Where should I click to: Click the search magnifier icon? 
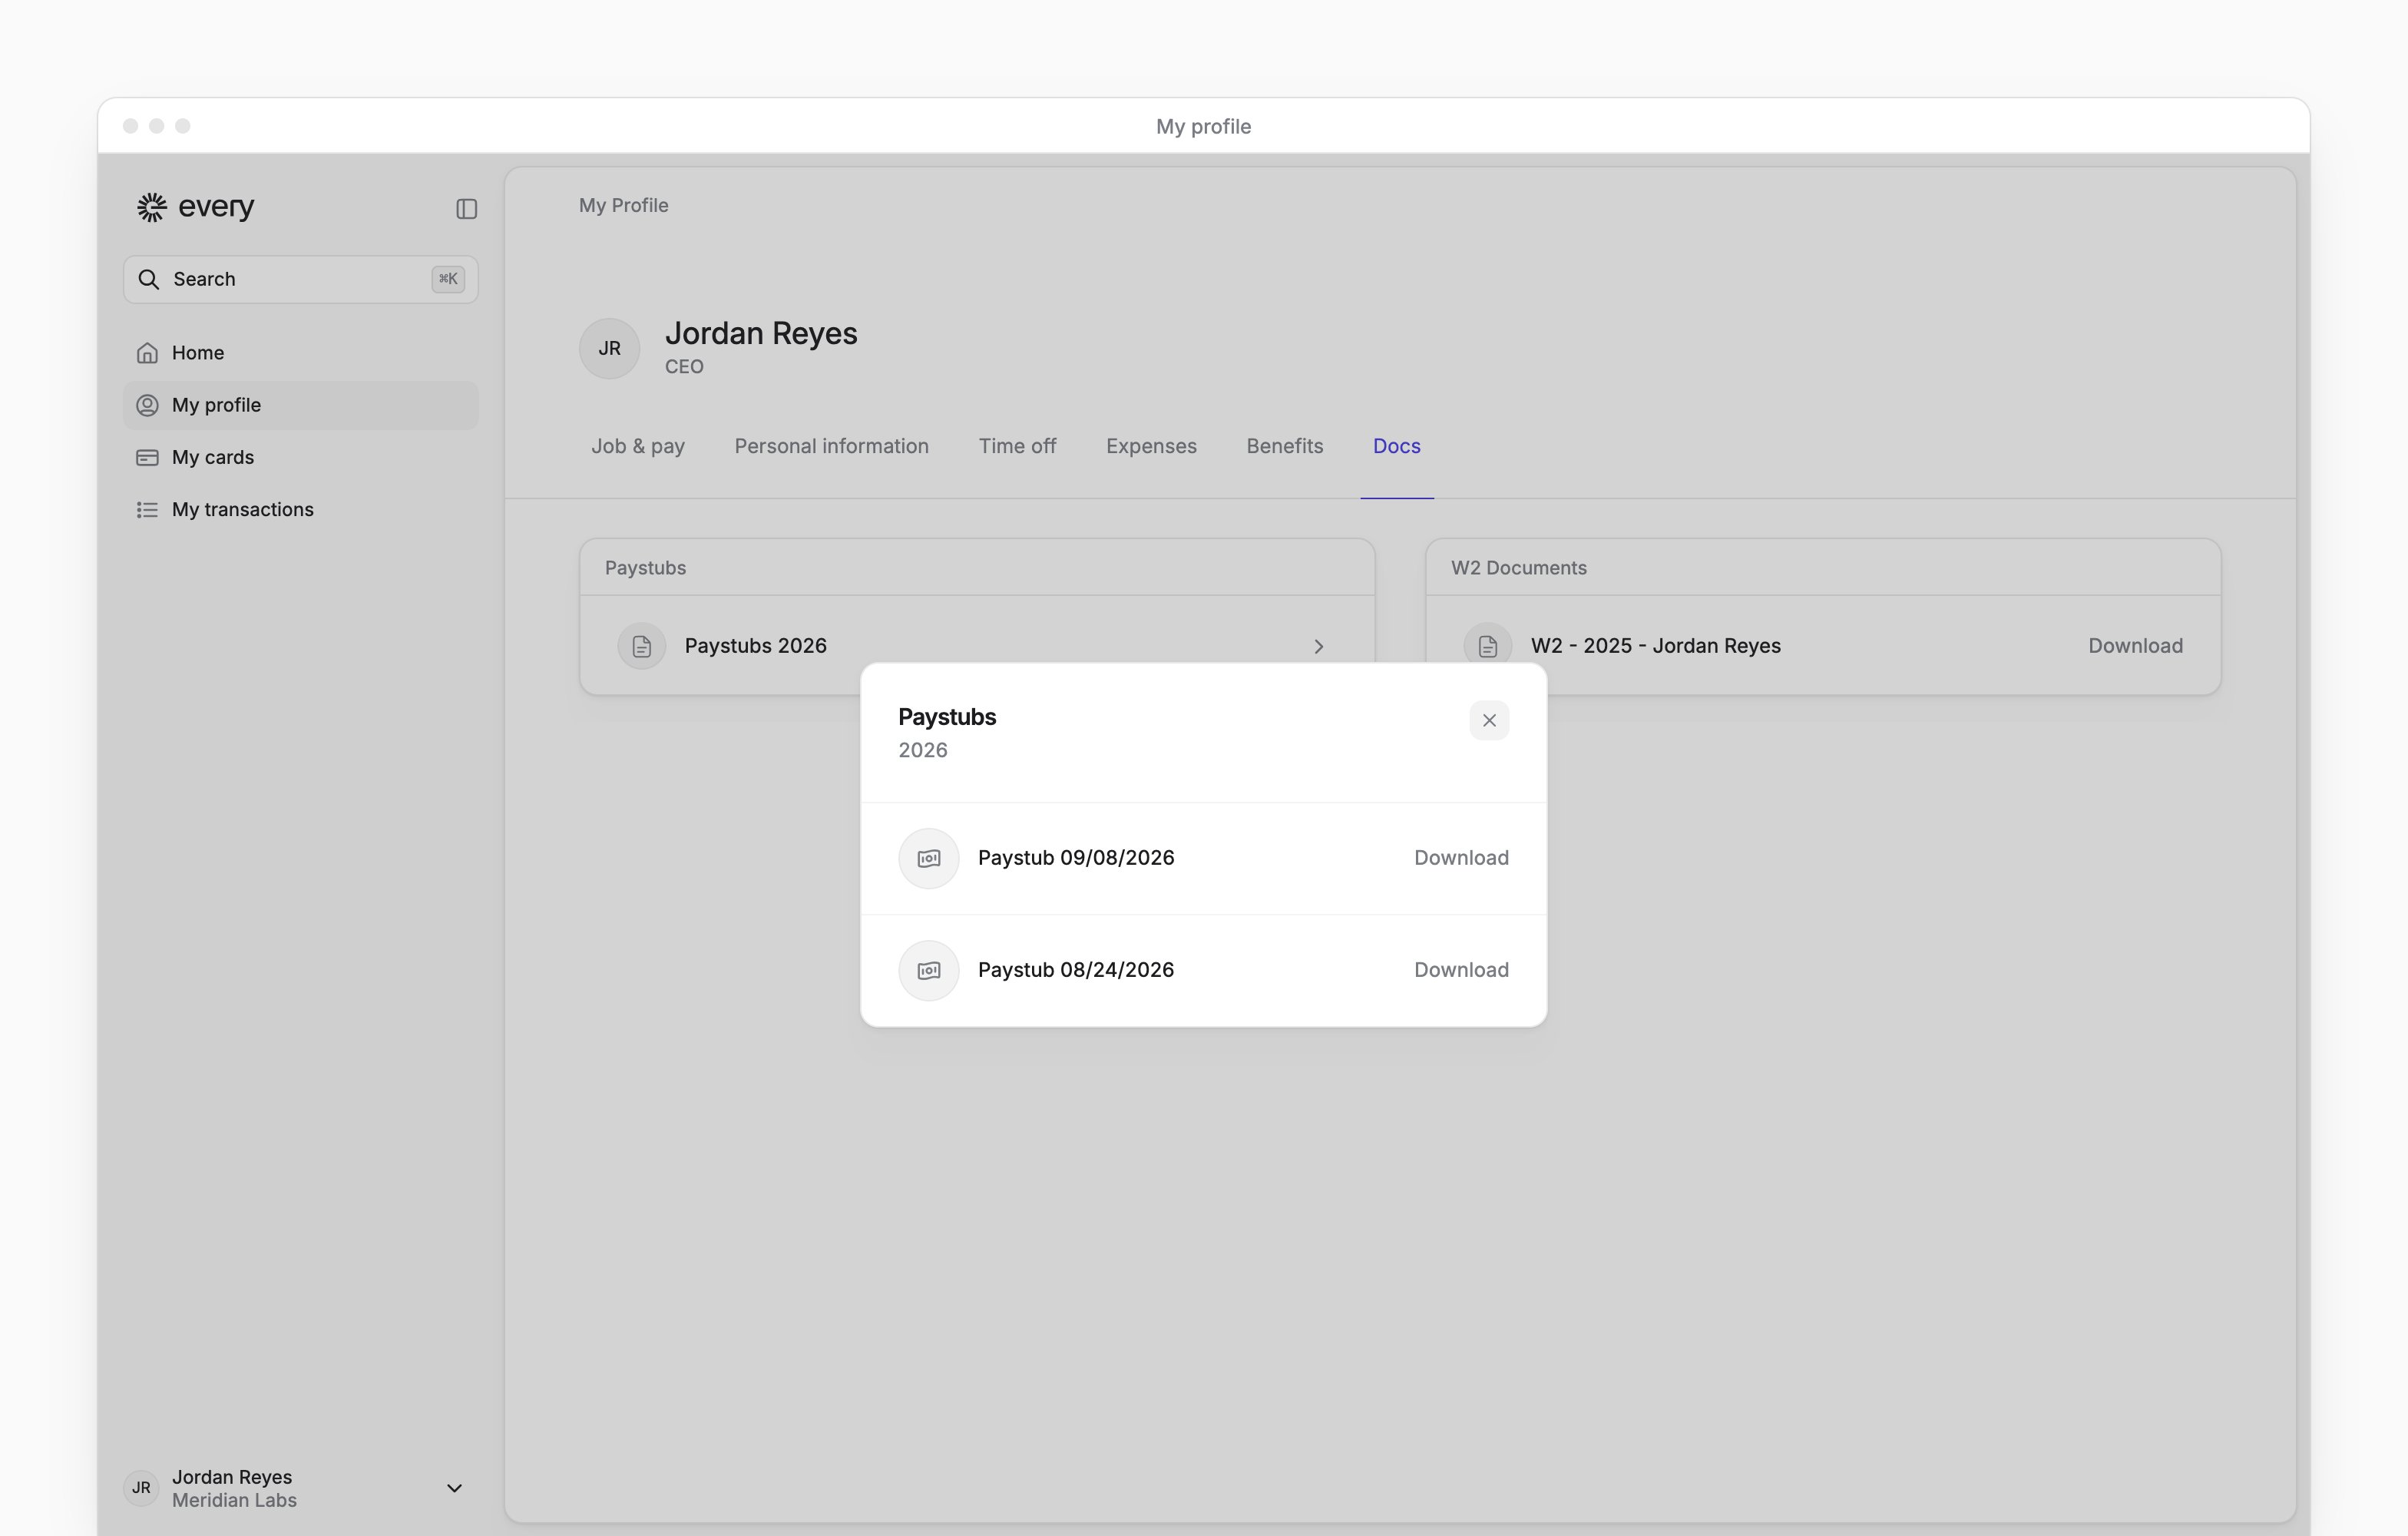[149, 279]
